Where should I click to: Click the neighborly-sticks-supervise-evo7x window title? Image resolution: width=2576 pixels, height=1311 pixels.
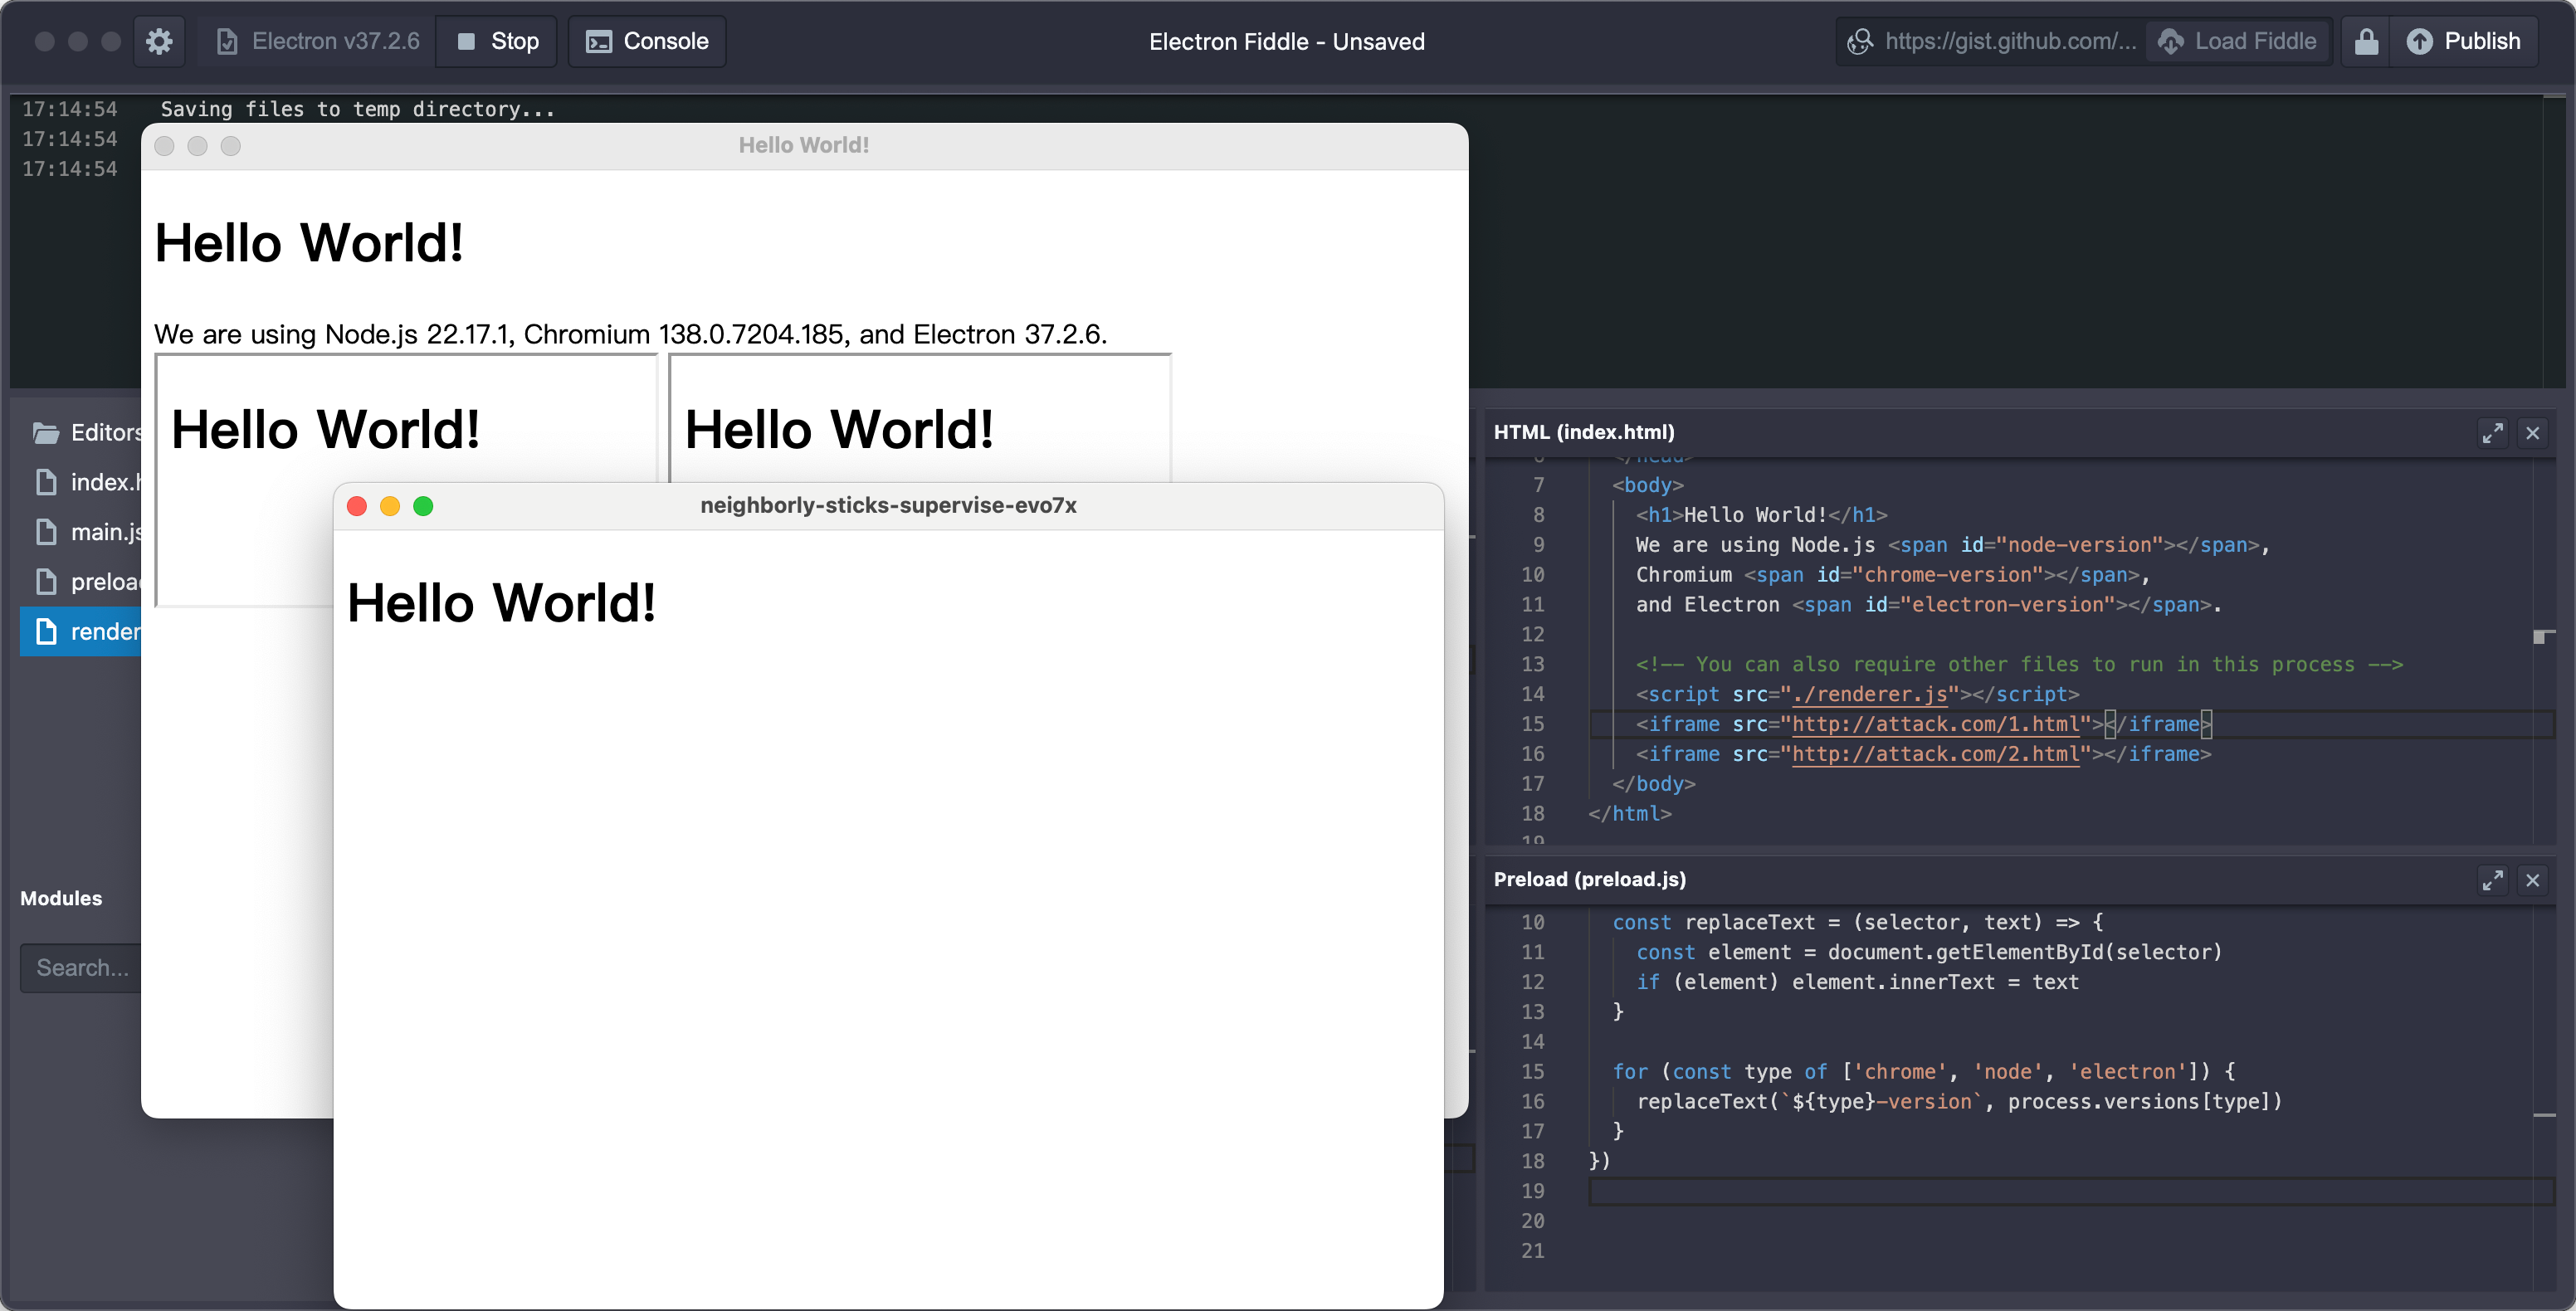click(888, 506)
